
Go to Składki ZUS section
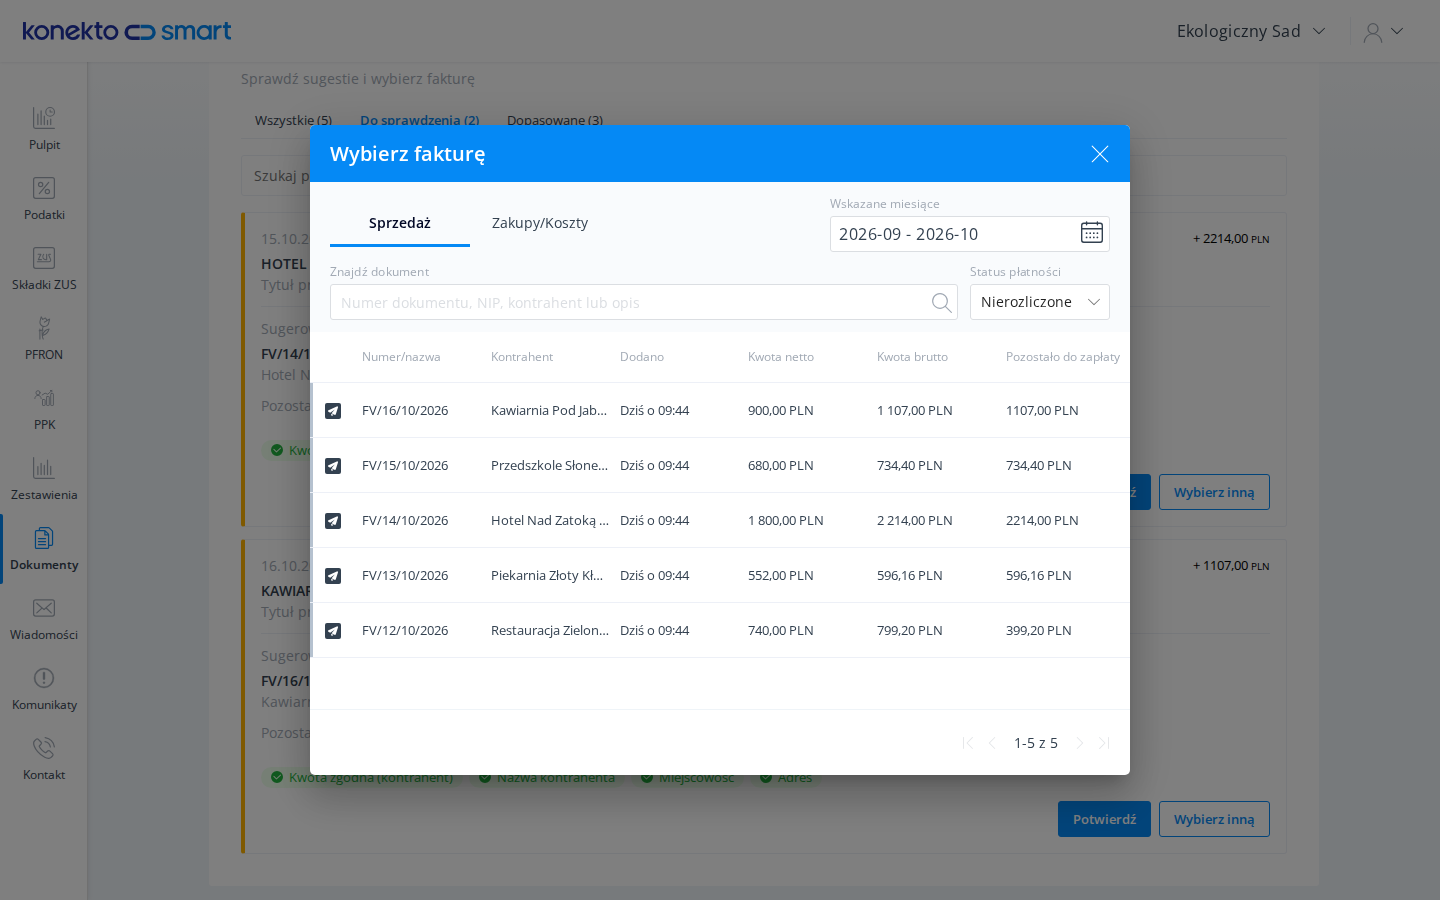(x=44, y=269)
